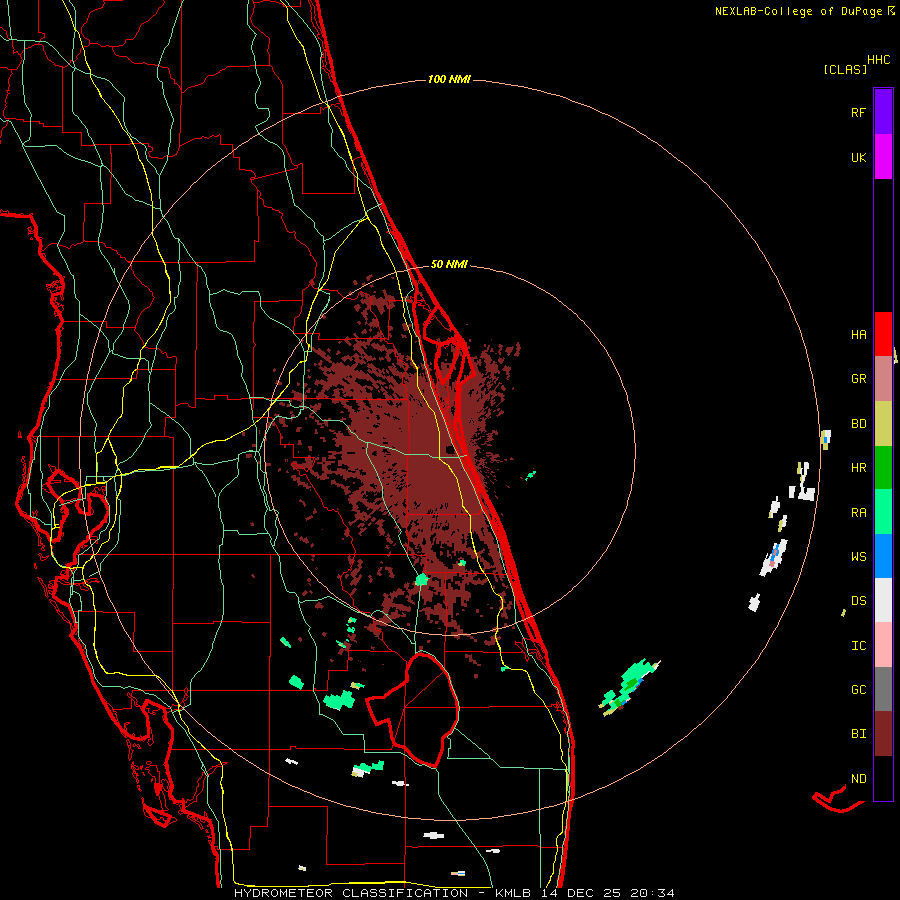The height and width of the screenshot is (900, 900).
Task: Click the "100 NMI" range ring label
Action: click(x=449, y=79)
